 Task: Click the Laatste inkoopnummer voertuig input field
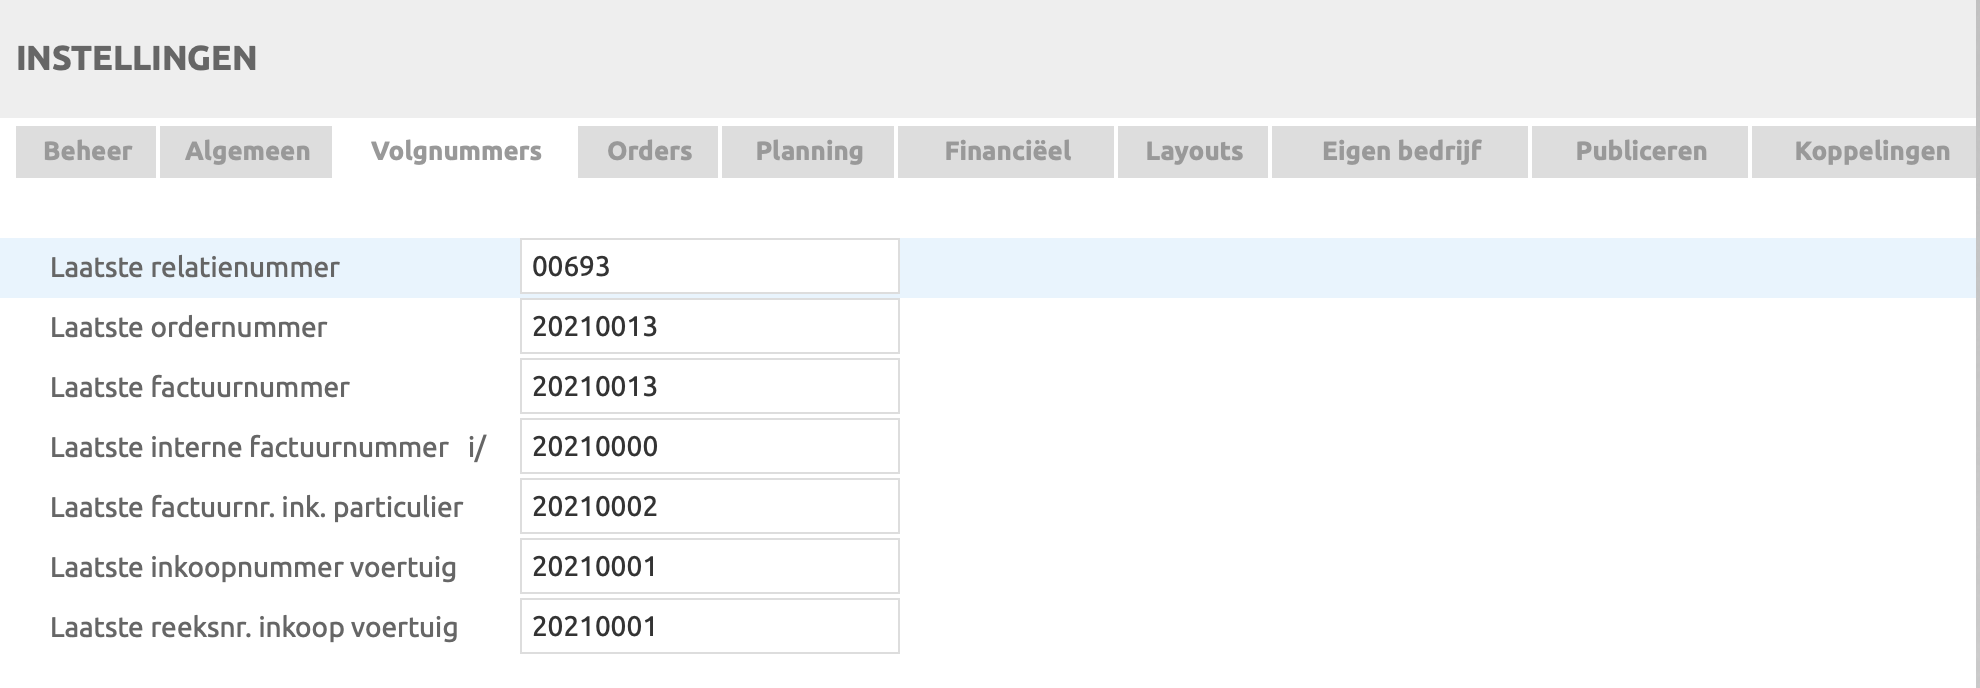coord(710,567)
